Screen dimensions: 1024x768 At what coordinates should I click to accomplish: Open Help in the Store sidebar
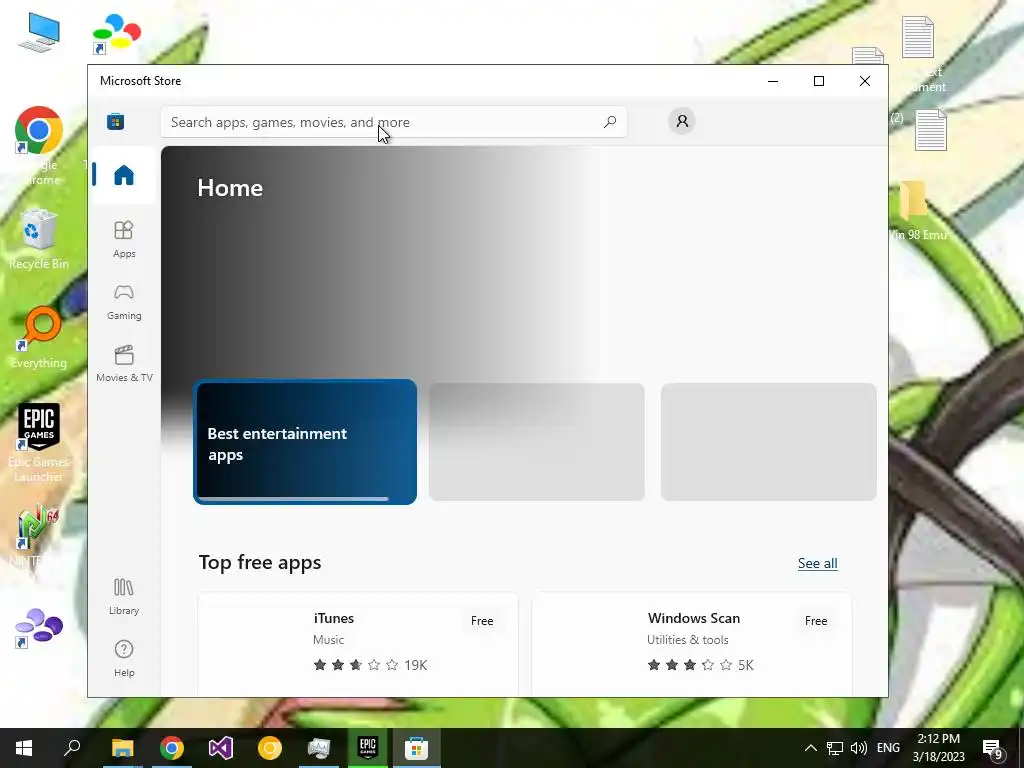[x=123, y=658]
